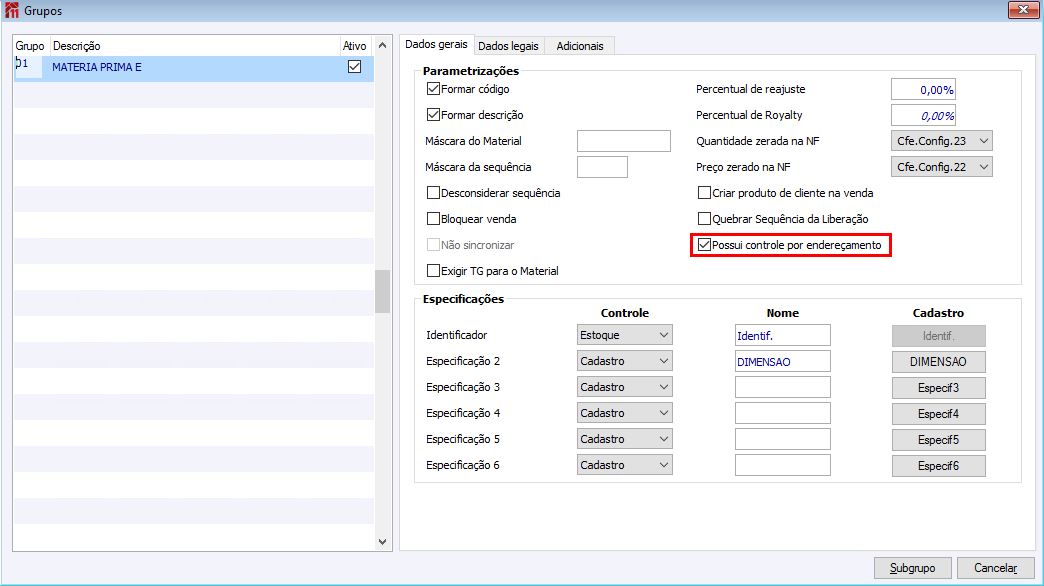The height and width of the screenshot is (586, 1044).
Task: Click the Grupos window title icon
Action: click(11, 10)
